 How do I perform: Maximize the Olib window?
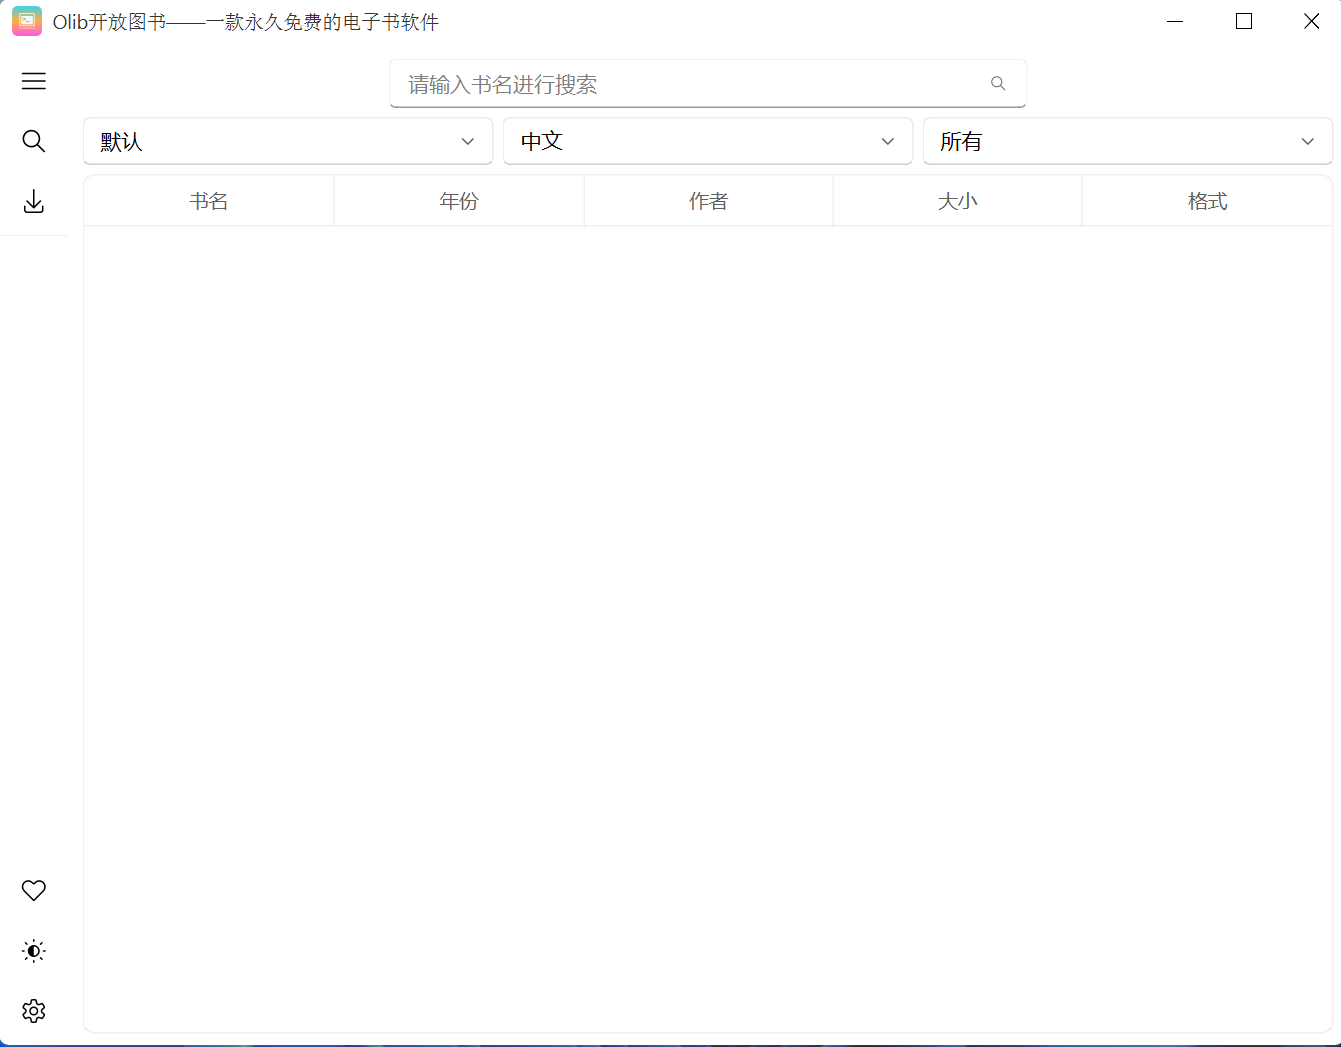point(1244,21)
